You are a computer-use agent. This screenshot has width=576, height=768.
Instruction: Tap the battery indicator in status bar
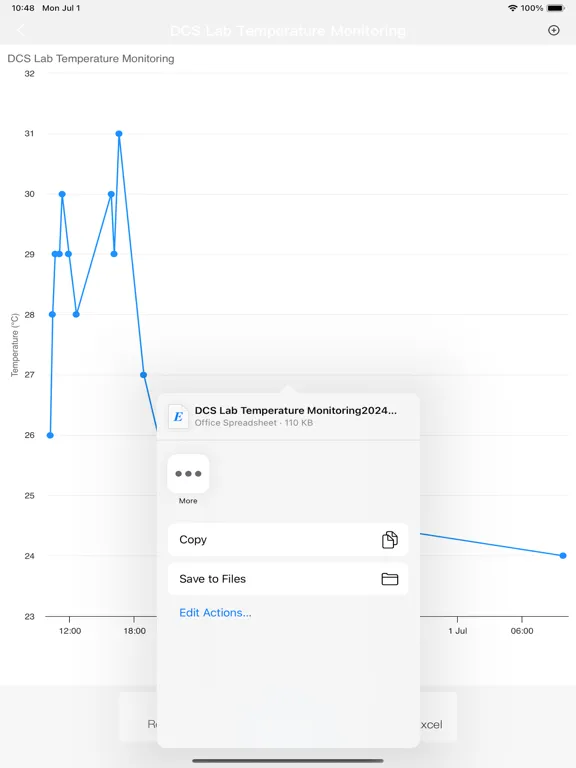coord(556,8)
